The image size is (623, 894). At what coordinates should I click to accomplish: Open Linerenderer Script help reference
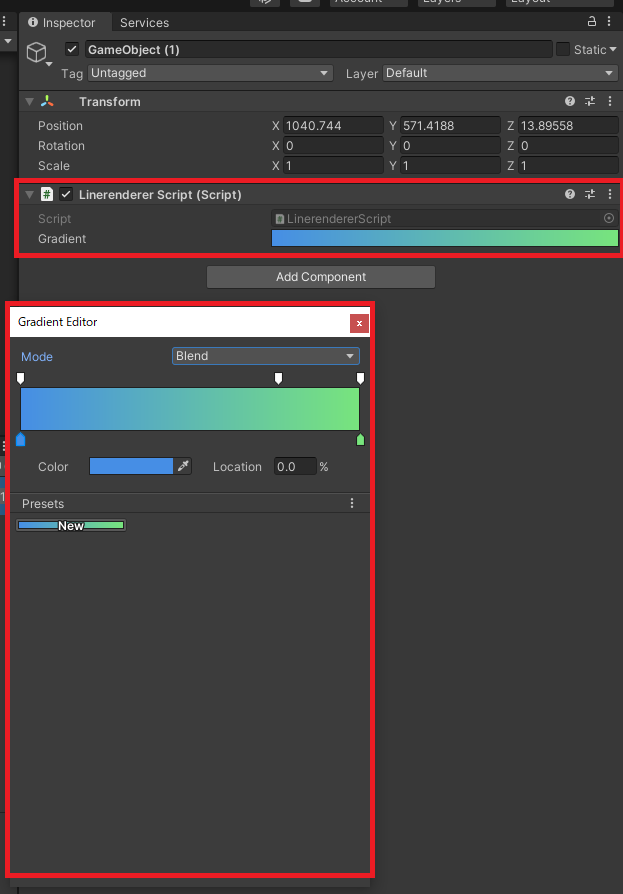pyautogui.click(x=569, y=194)
